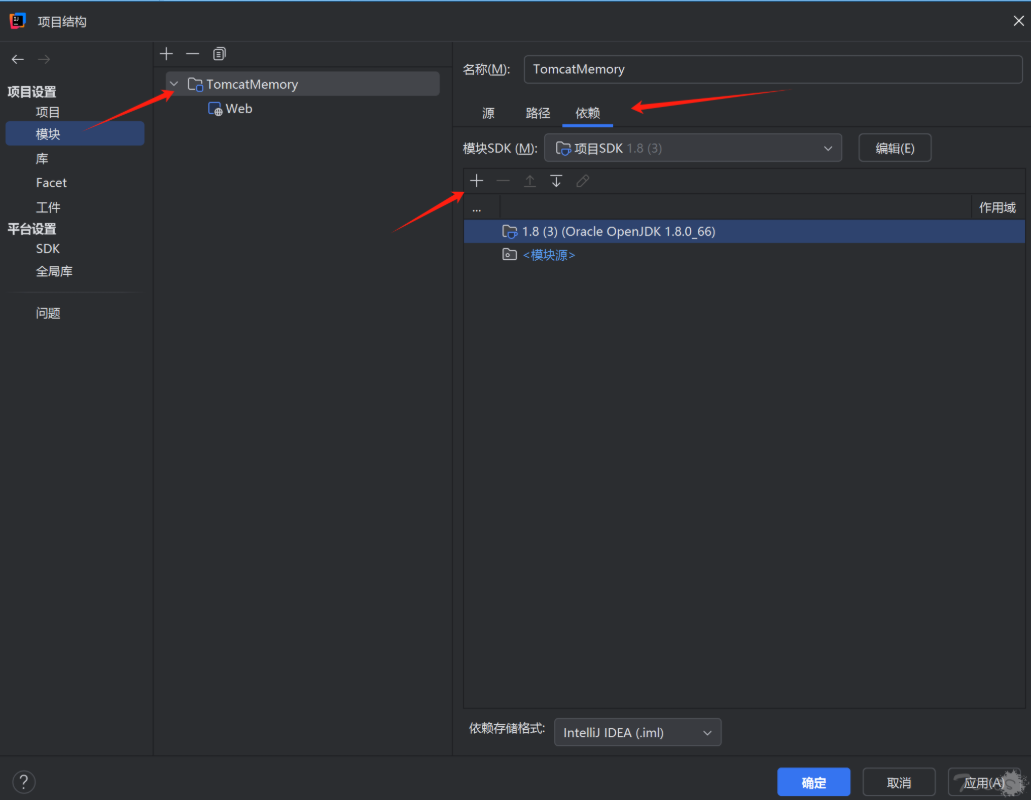The height and width of the screenshot is (800, 1031).
Task: Click the 作用域 column header
Action: (x=997, y=208)
